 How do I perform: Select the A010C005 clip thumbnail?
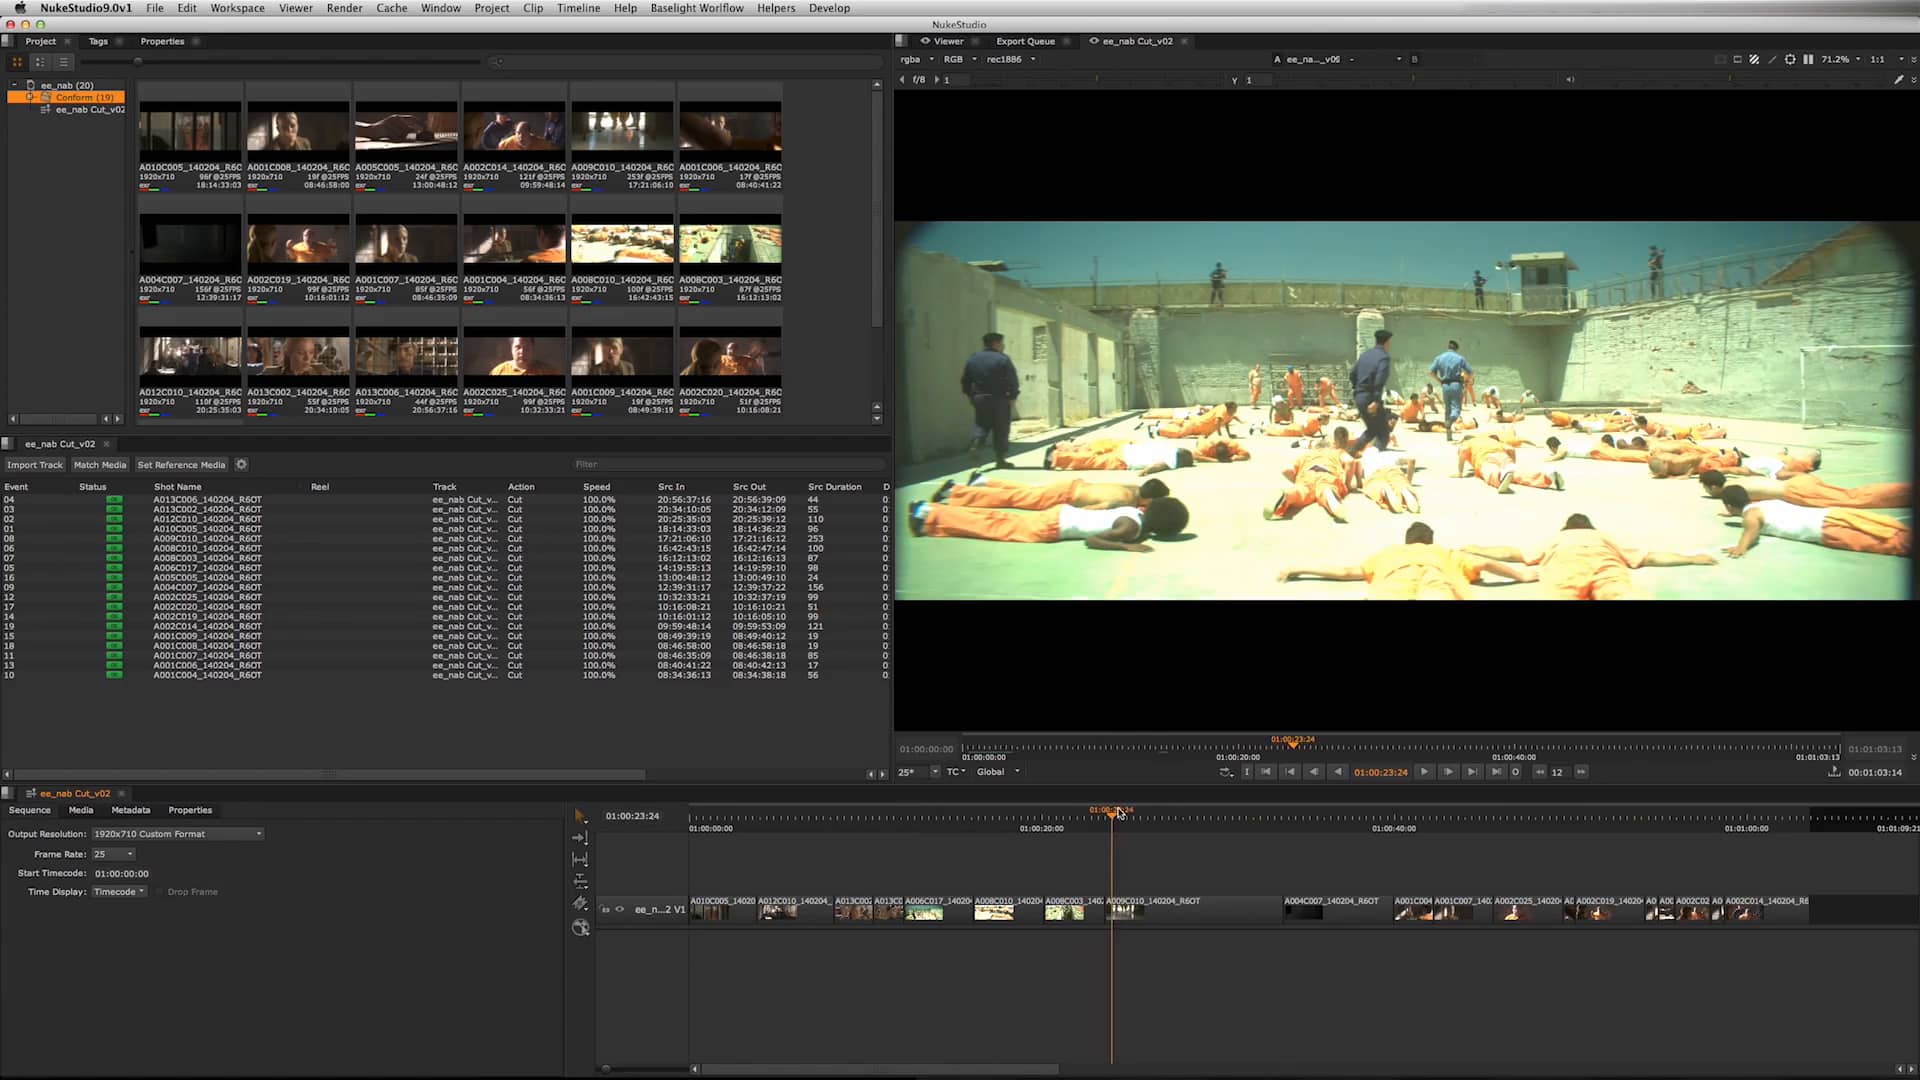tap(190, 130)
